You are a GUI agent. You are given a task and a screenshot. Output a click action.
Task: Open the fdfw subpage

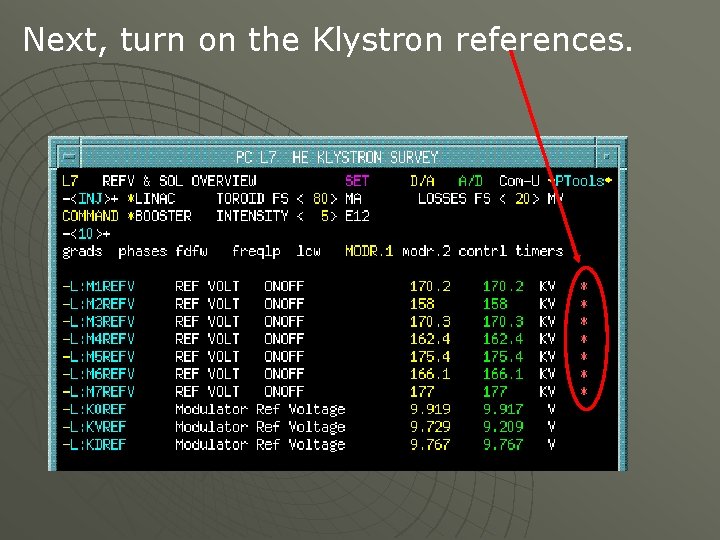pos(191,252)
